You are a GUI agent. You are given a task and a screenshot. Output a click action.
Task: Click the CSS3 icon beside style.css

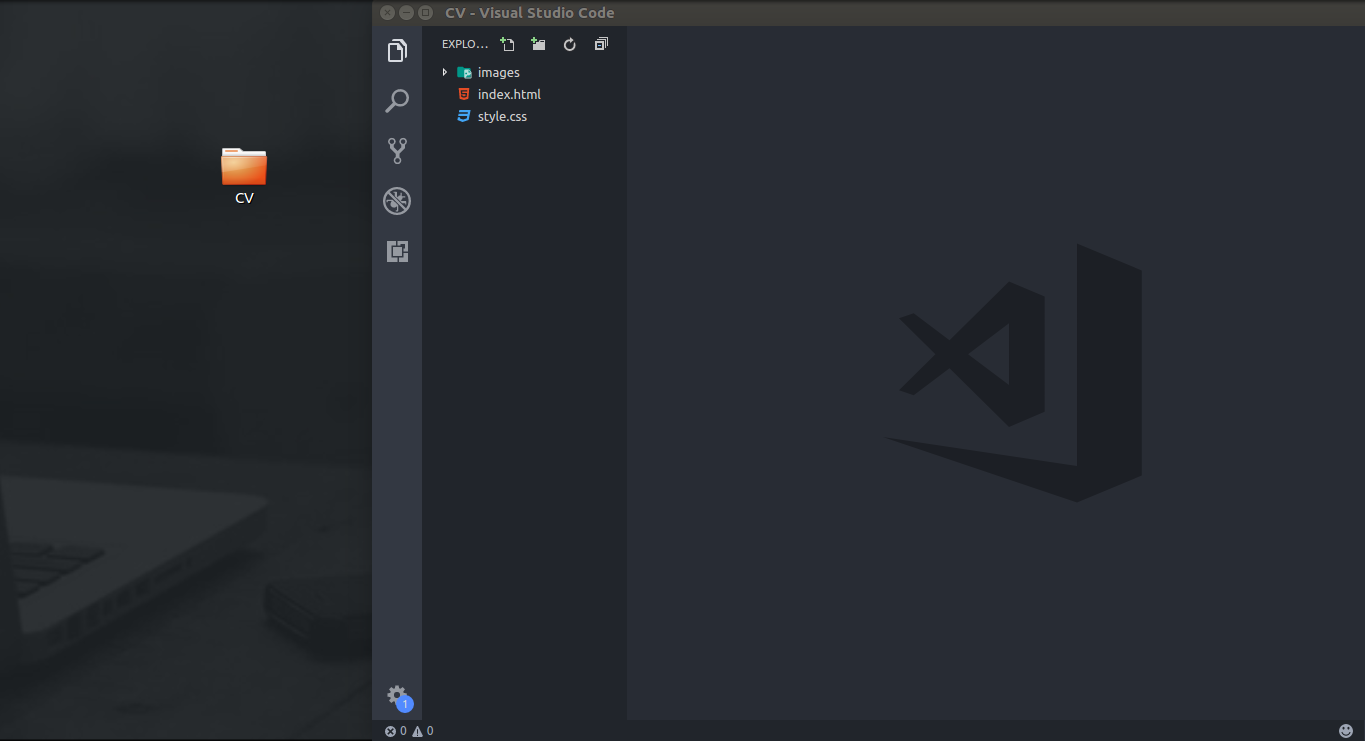464,116
